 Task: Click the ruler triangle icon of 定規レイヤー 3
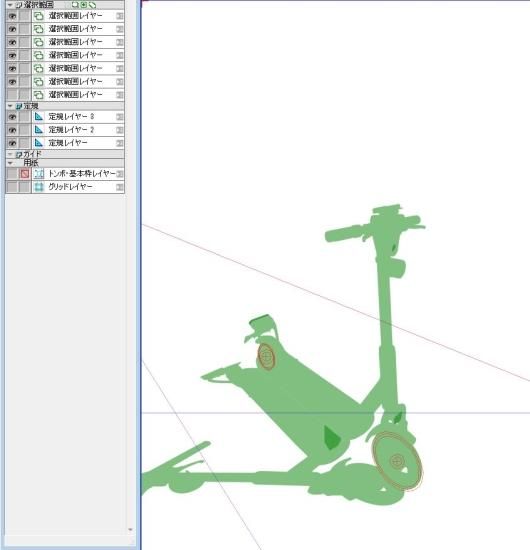(39, 116)
